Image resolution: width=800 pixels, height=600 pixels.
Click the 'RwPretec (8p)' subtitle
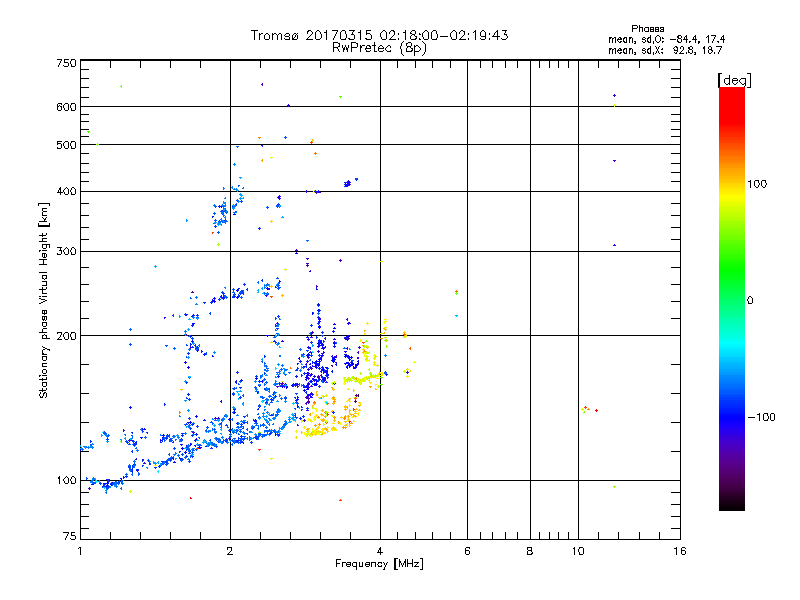[379, 48]
